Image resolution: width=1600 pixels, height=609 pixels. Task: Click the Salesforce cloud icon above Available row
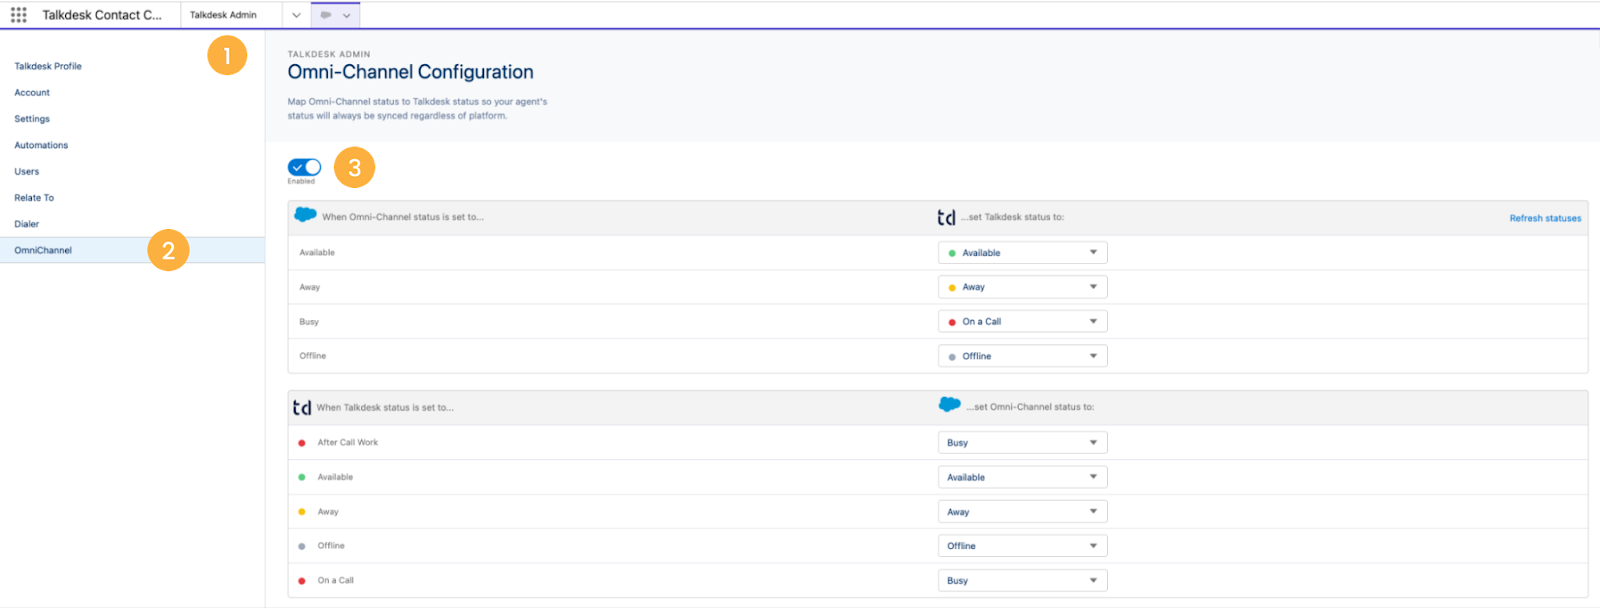tap(305, 215)
